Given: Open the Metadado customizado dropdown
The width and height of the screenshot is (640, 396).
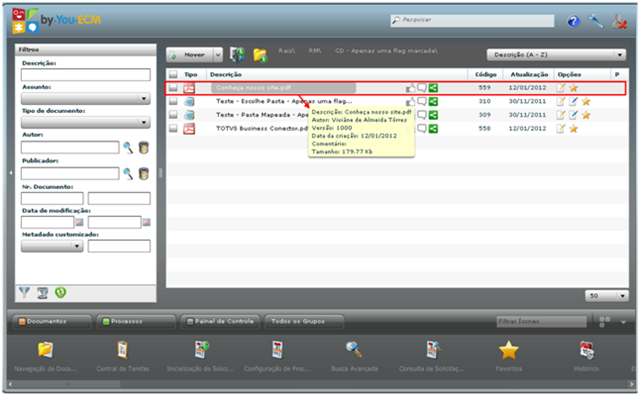Looking at the screenshot, I should pyautogui.click(x=52, y=246).
